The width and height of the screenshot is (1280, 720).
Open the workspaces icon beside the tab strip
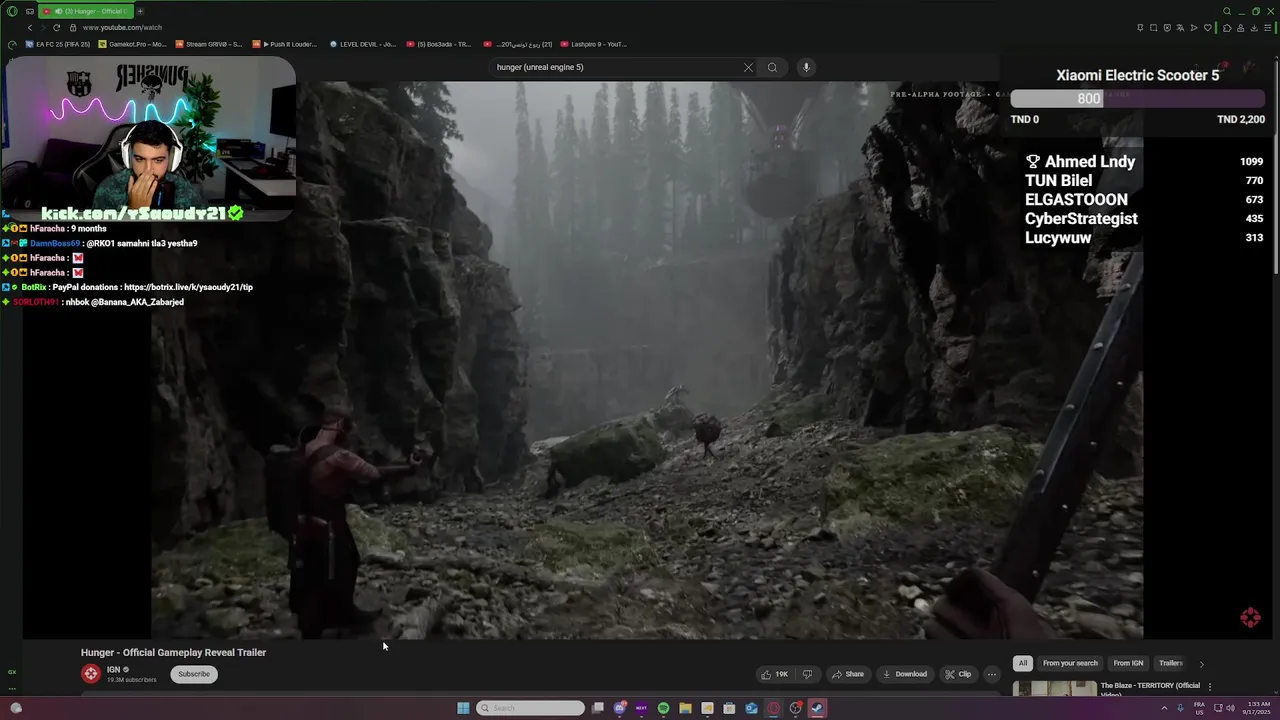point(30,11)
